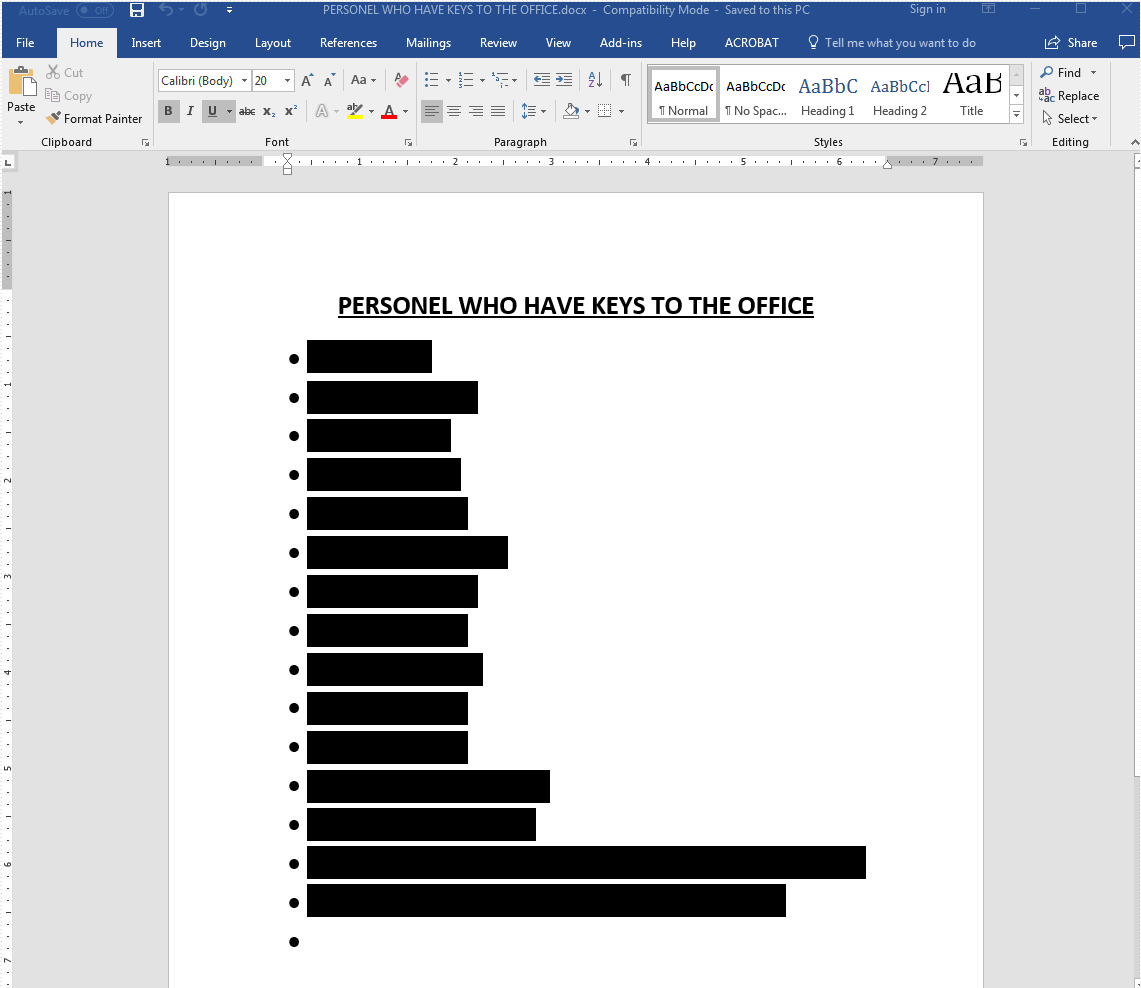This screenshot has width=1141, height=988.
Task: Expand the Styles gallery more arrow
Action: (1017, 114)
